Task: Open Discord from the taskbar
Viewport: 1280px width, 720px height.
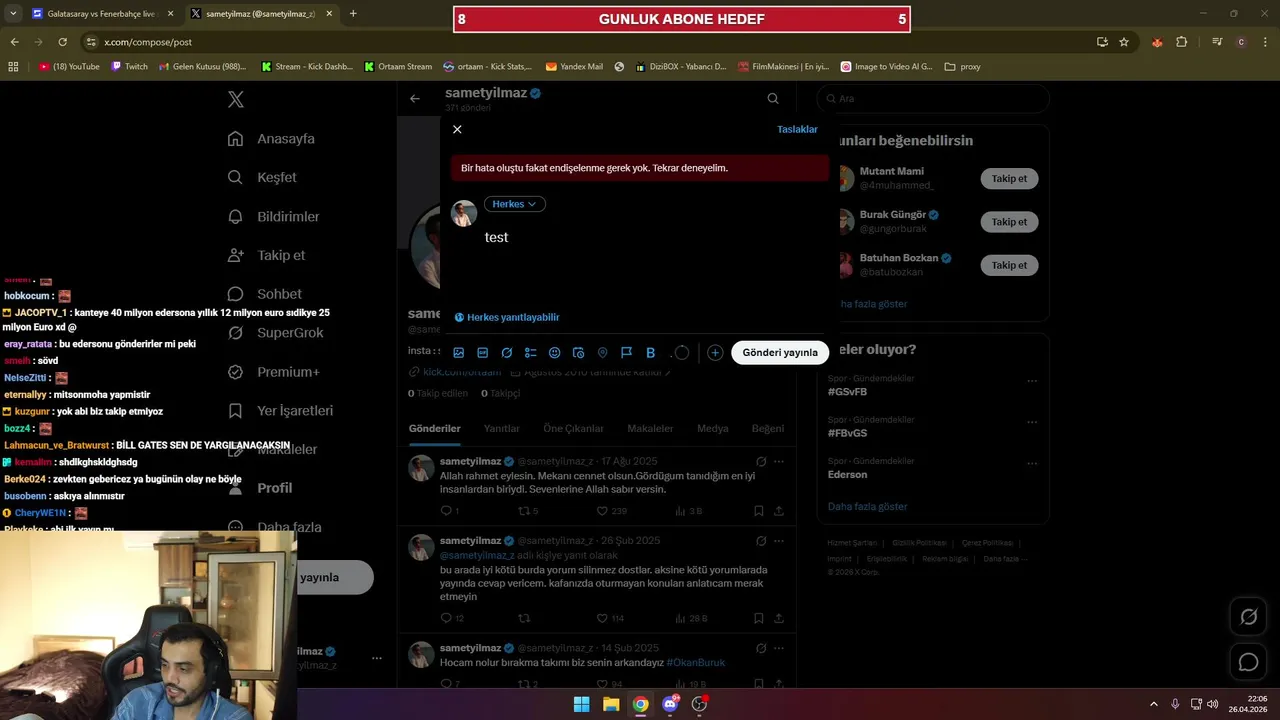Action: (670, 704)
